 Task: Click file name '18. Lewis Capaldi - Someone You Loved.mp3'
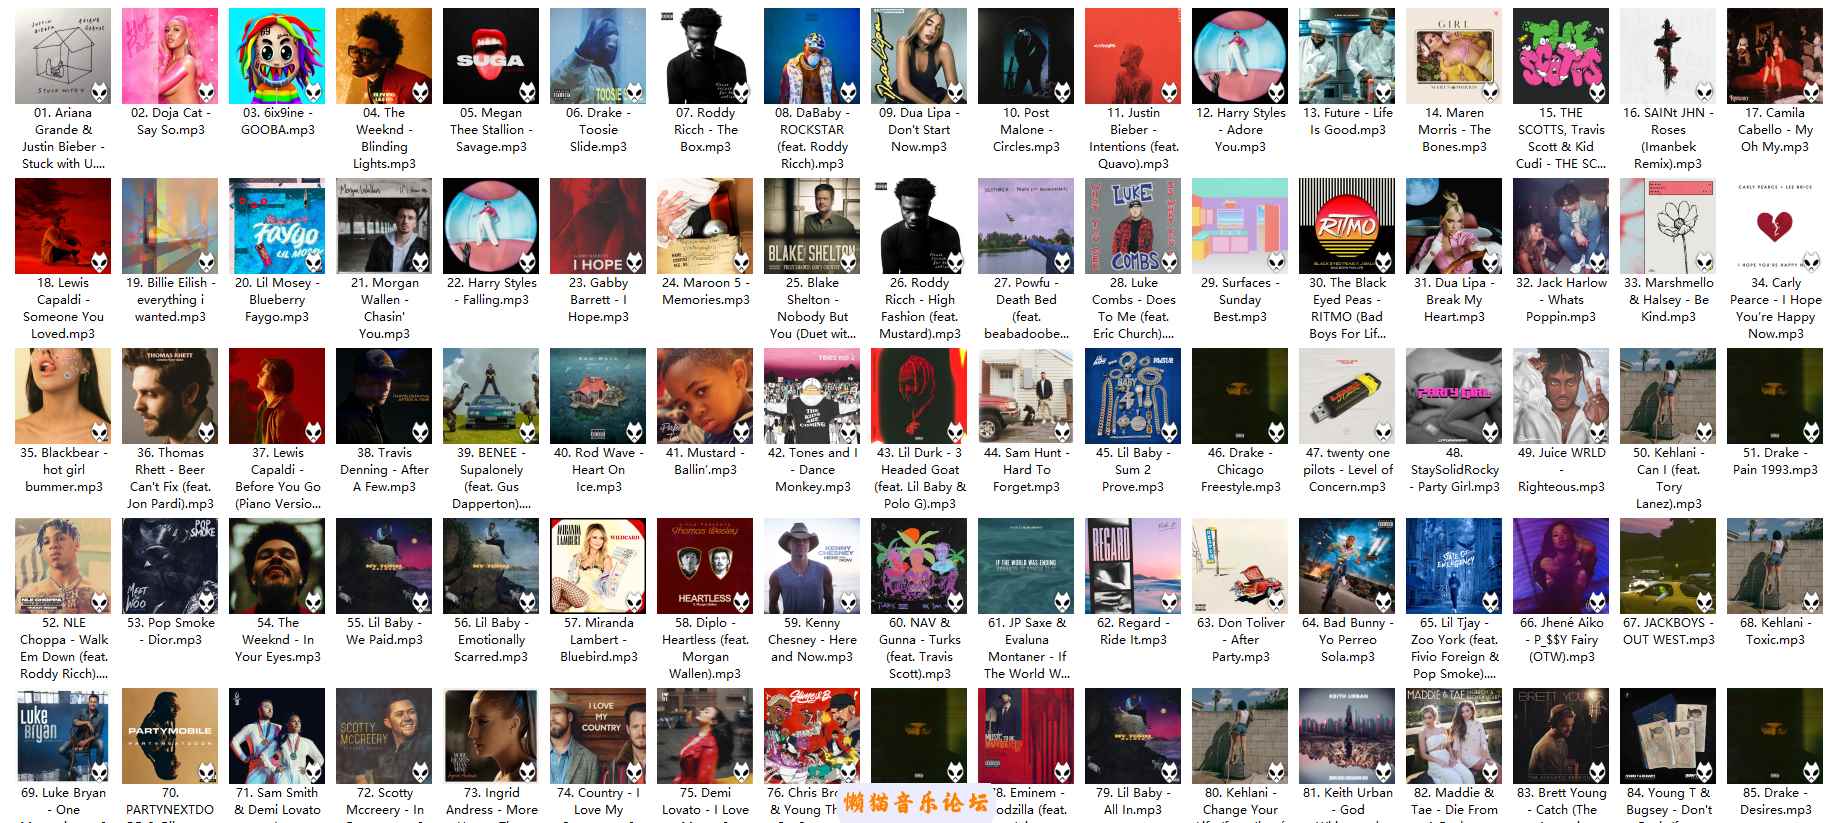(63, 308)
